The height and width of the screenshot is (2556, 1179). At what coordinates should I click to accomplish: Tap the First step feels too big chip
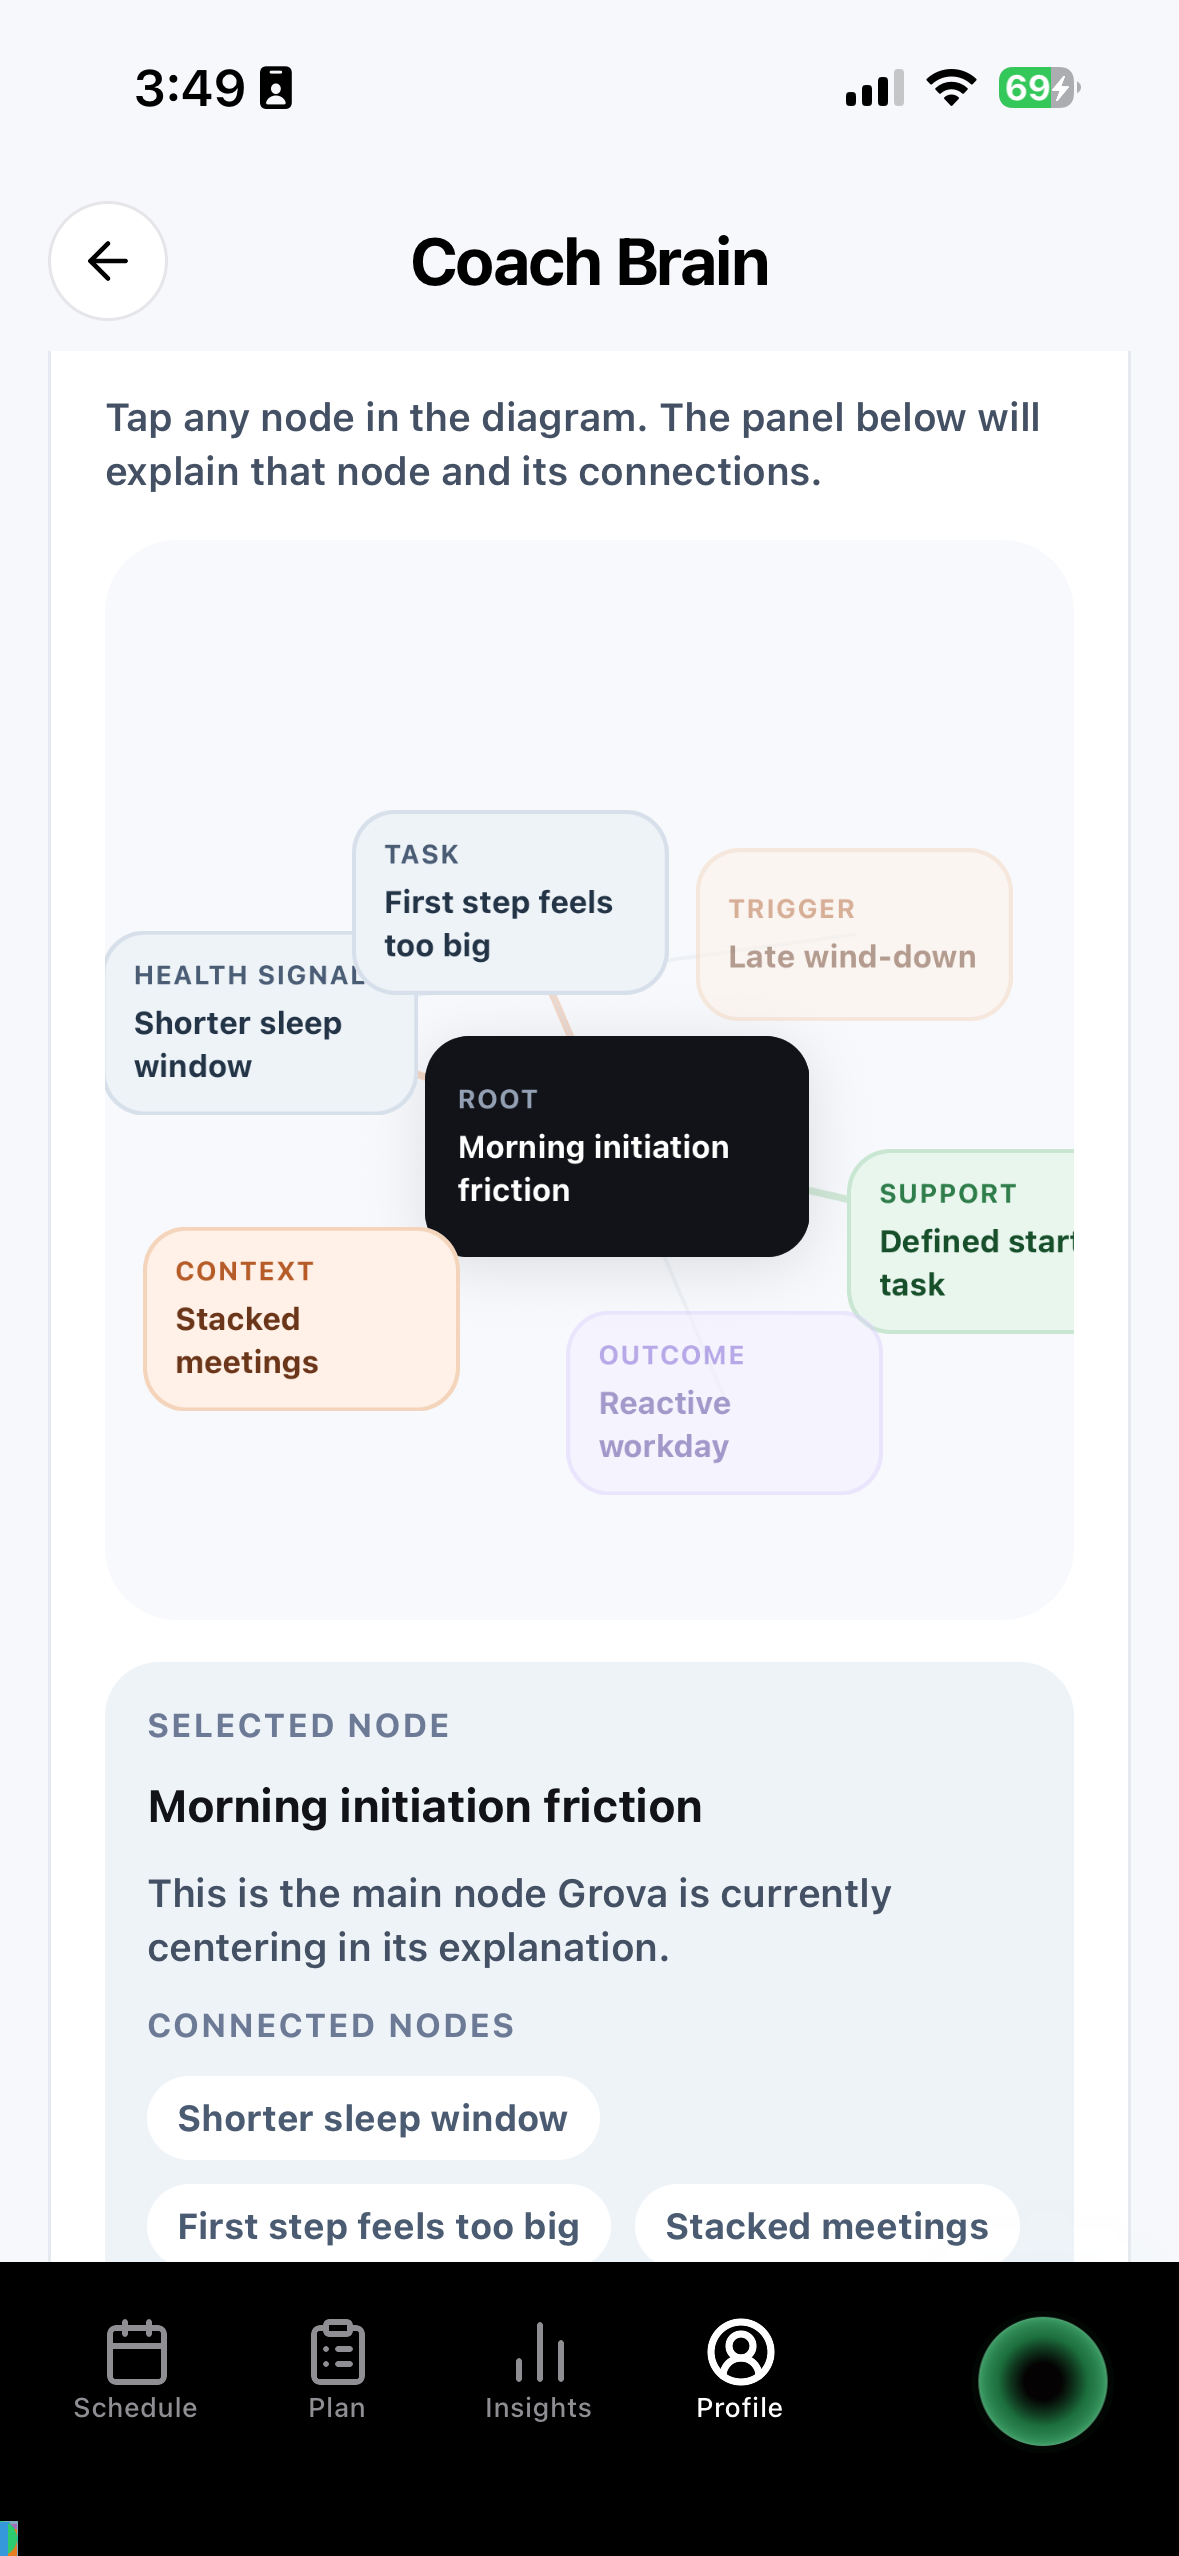(x=379, y=2225)
